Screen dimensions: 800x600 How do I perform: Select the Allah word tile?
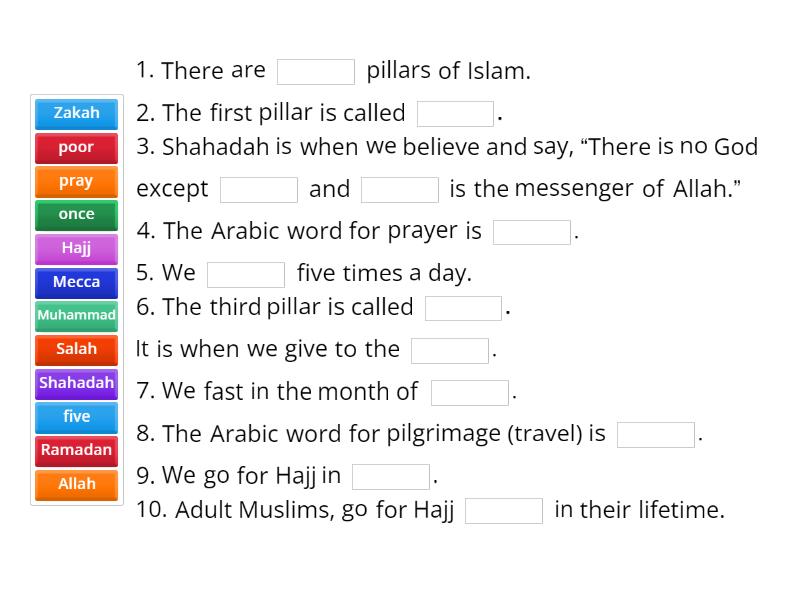pyautogui.click(x=76, y=484)
